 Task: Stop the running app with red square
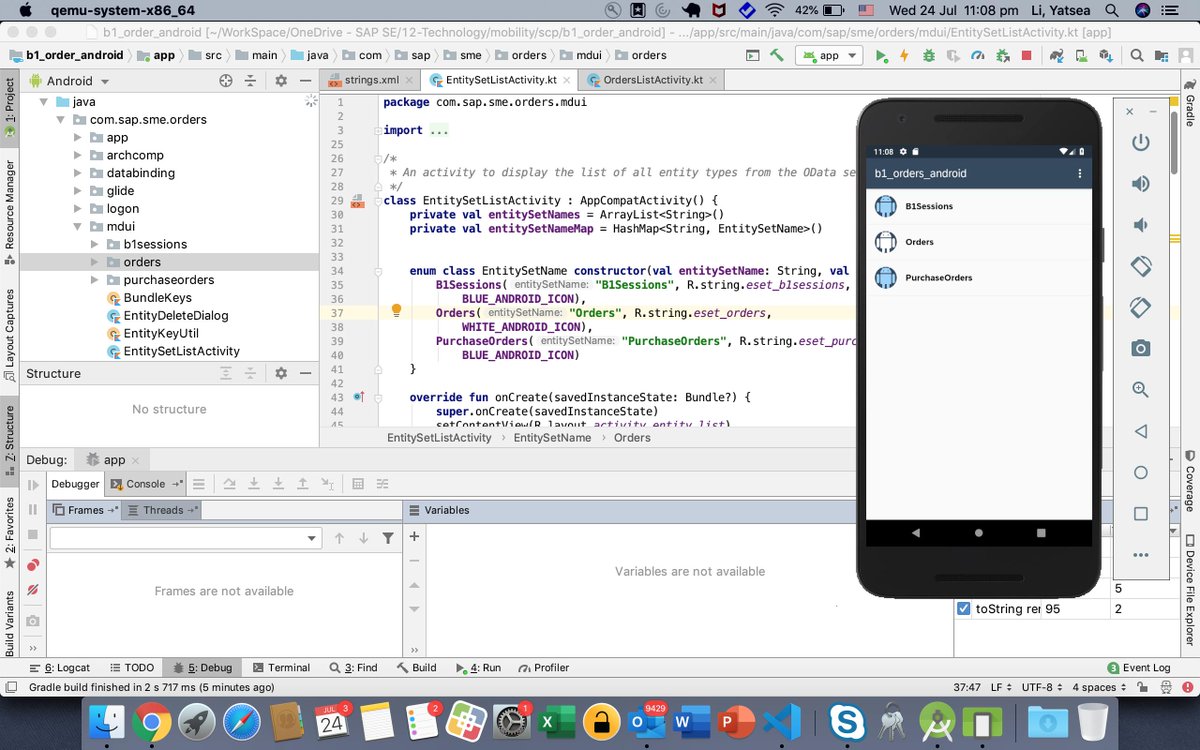click(x=1026, y=56)
